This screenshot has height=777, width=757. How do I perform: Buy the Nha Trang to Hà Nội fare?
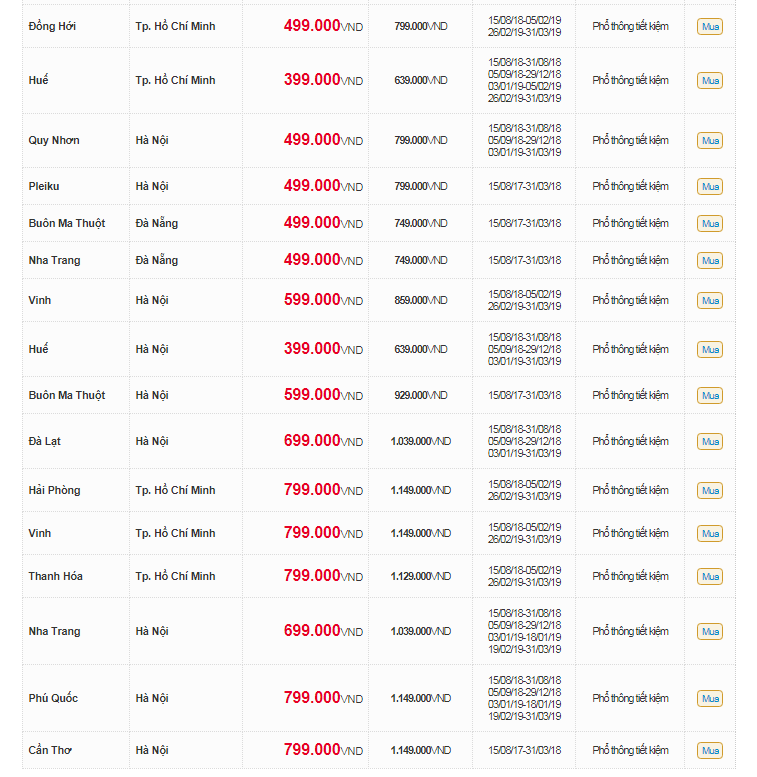pos(710,632)
